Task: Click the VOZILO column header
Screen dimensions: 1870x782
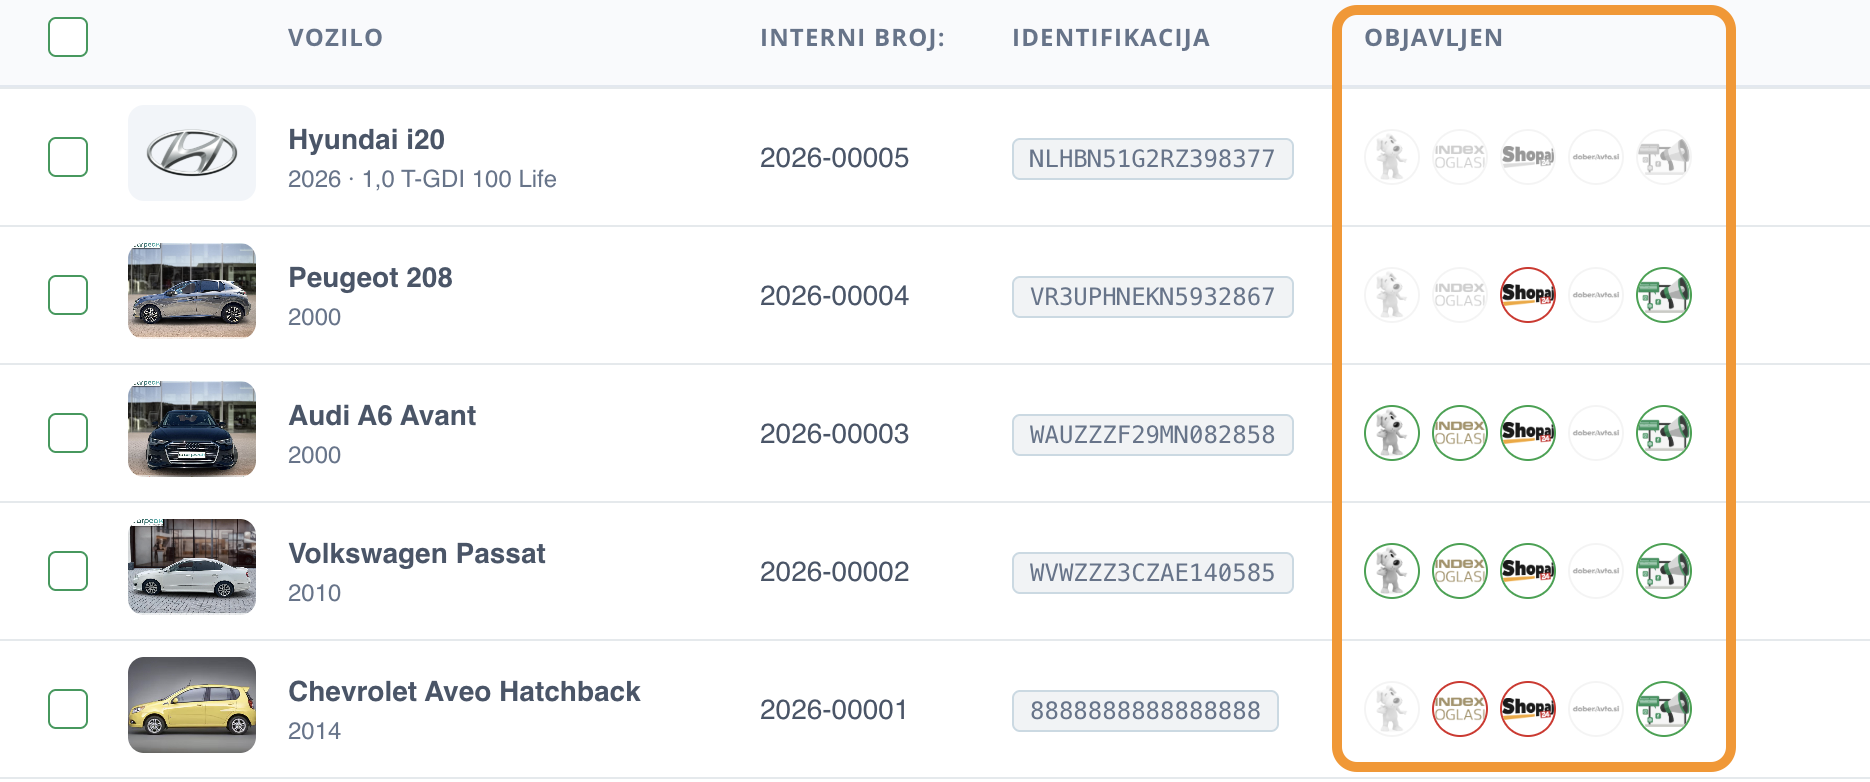Action: coord(336,38)
